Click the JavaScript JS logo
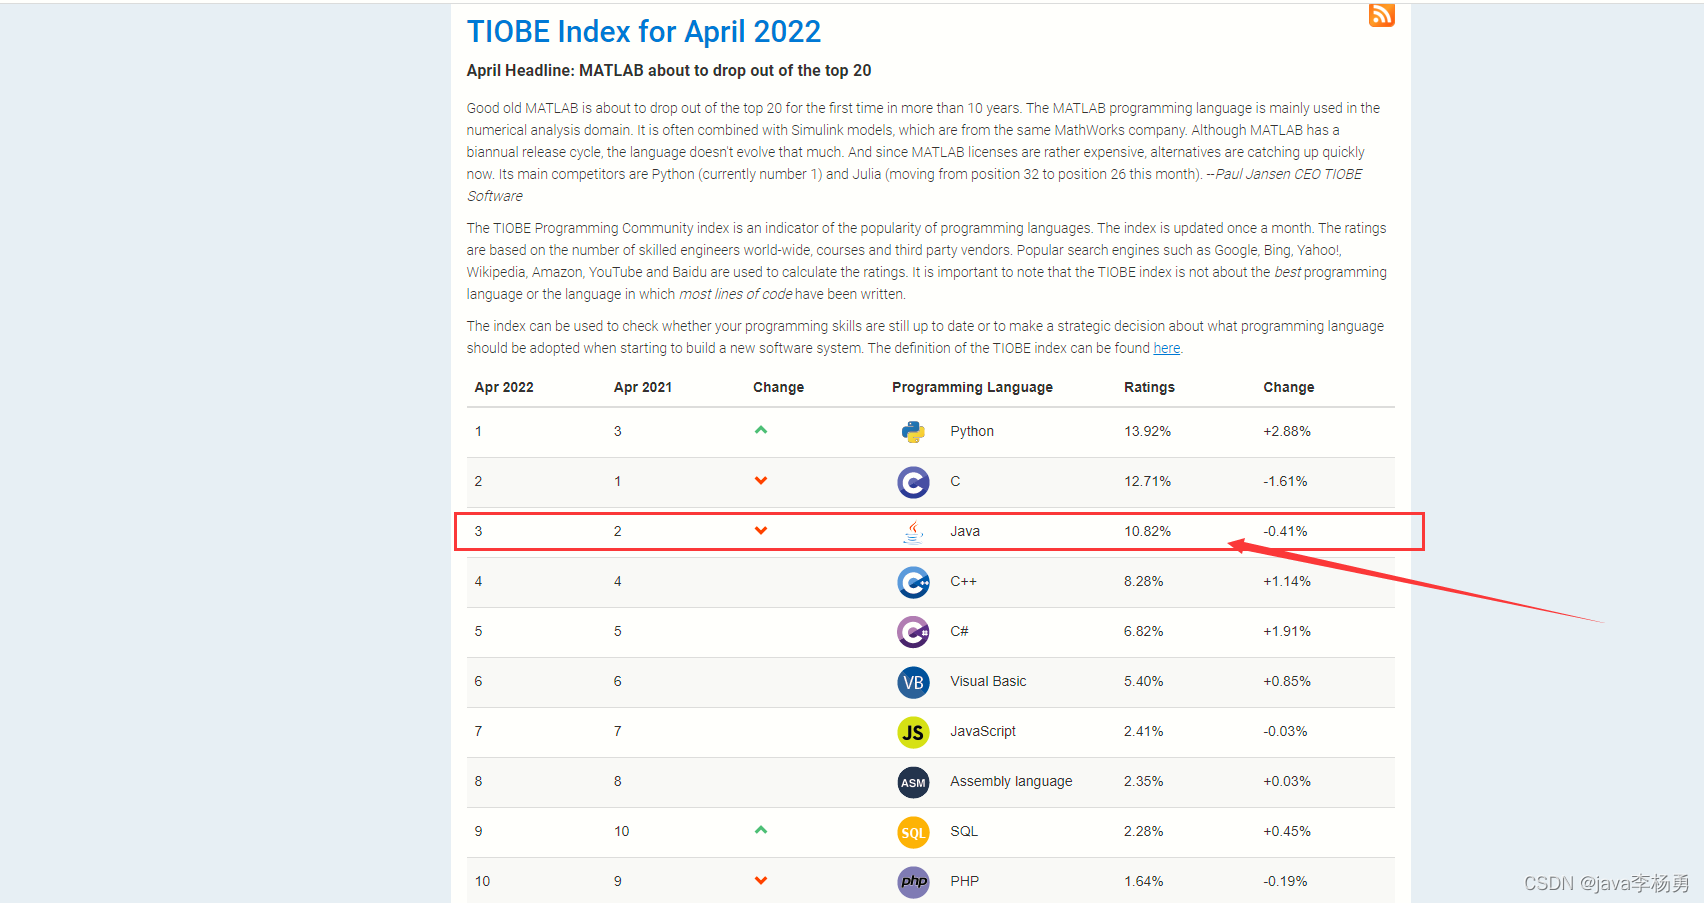Screen dimensions: 1704x903 913,732
